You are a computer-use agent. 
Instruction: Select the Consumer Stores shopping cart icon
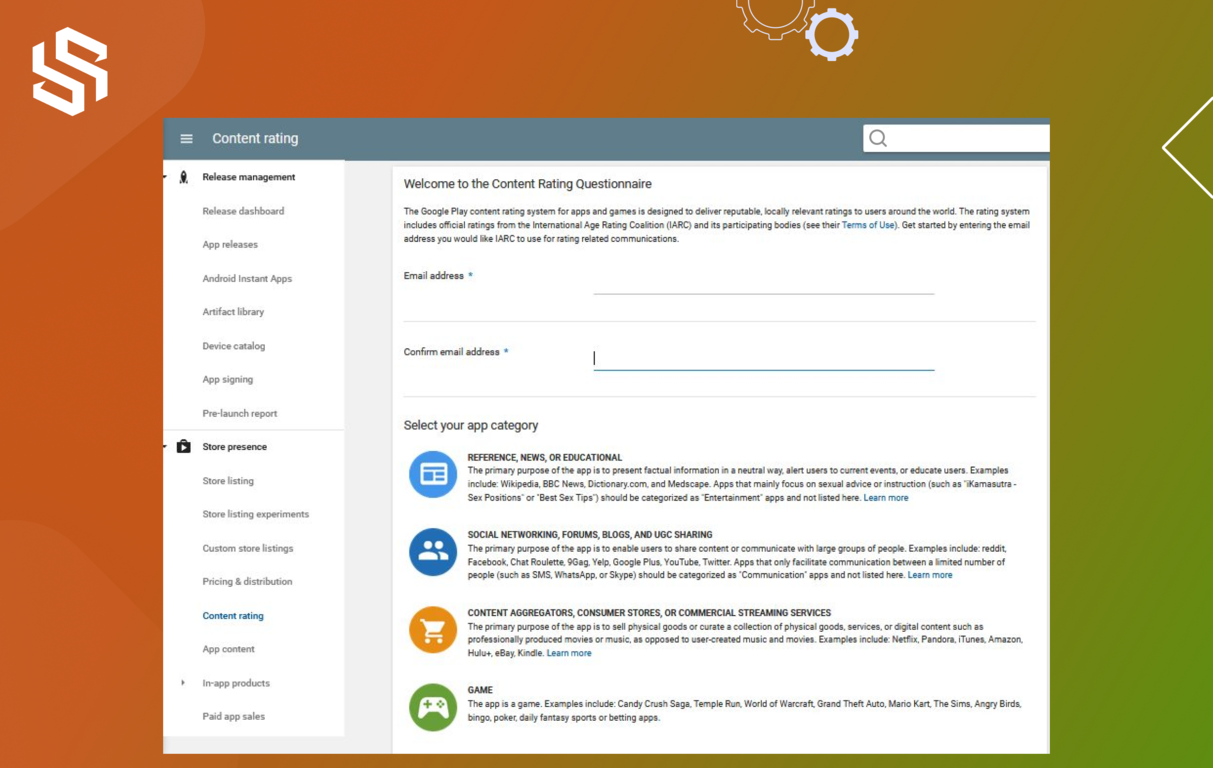pos(433,630)
